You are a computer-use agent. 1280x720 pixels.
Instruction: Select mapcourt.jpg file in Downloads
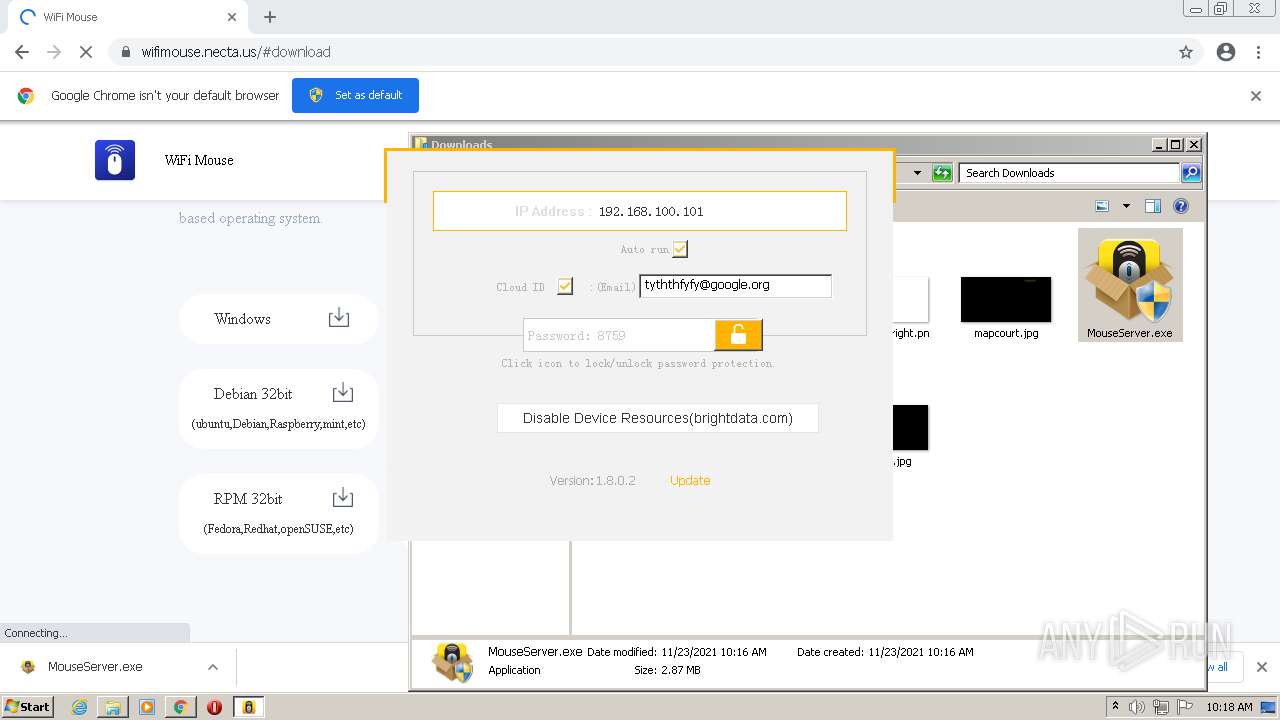1006,308
